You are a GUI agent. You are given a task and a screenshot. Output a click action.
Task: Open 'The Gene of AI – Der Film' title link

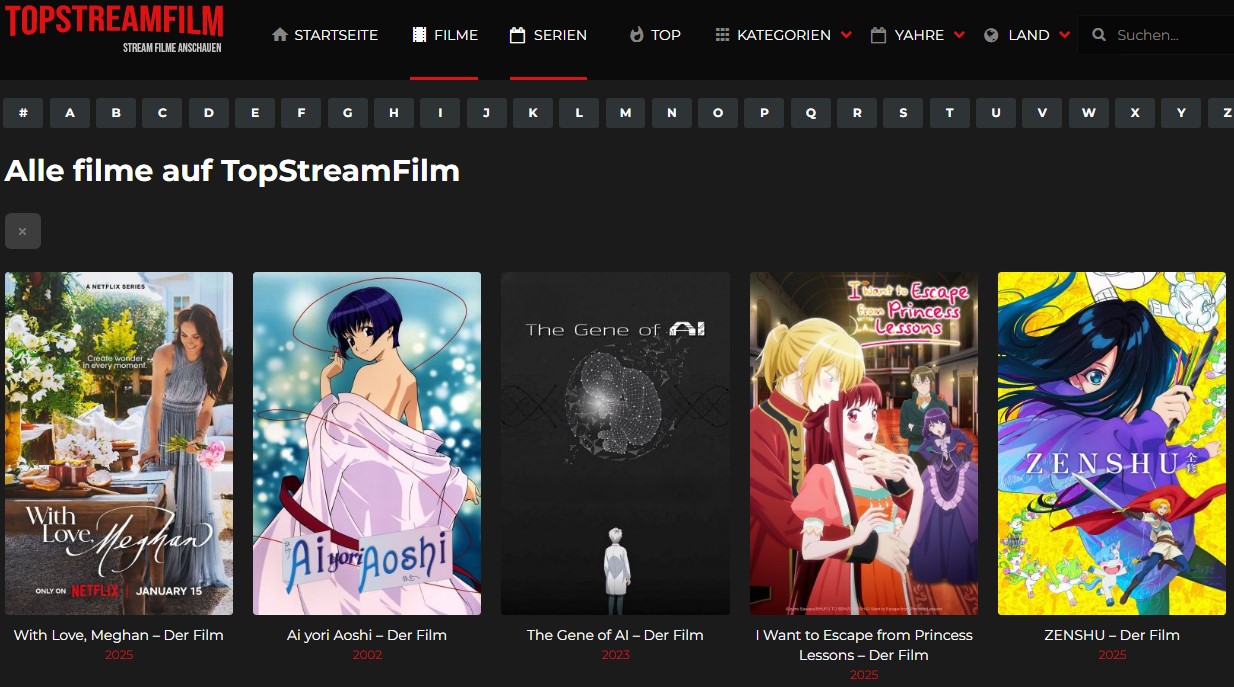615,635
